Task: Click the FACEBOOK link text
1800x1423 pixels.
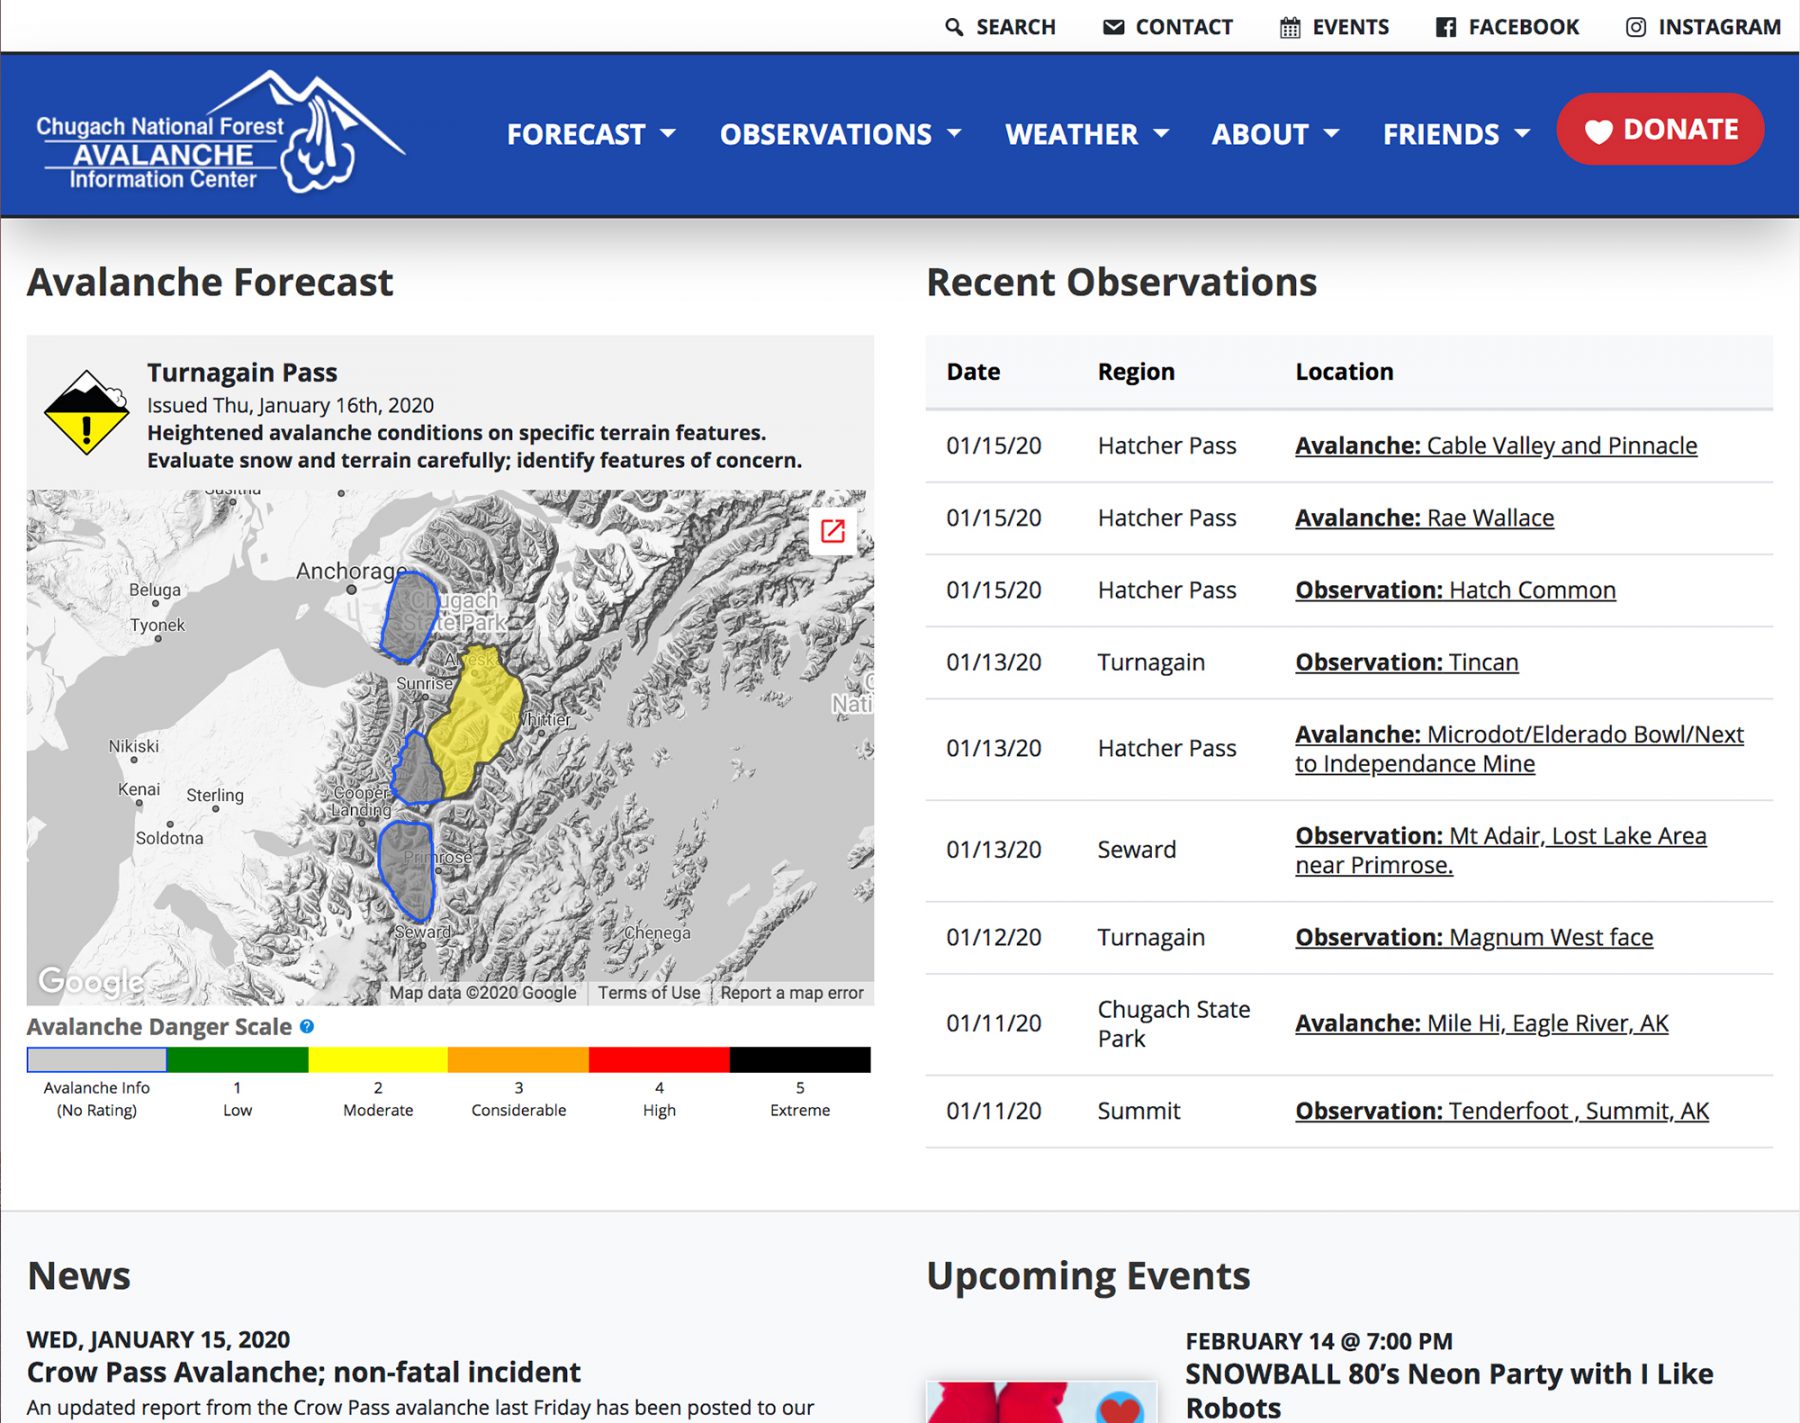Action: tap(1524, 27)
